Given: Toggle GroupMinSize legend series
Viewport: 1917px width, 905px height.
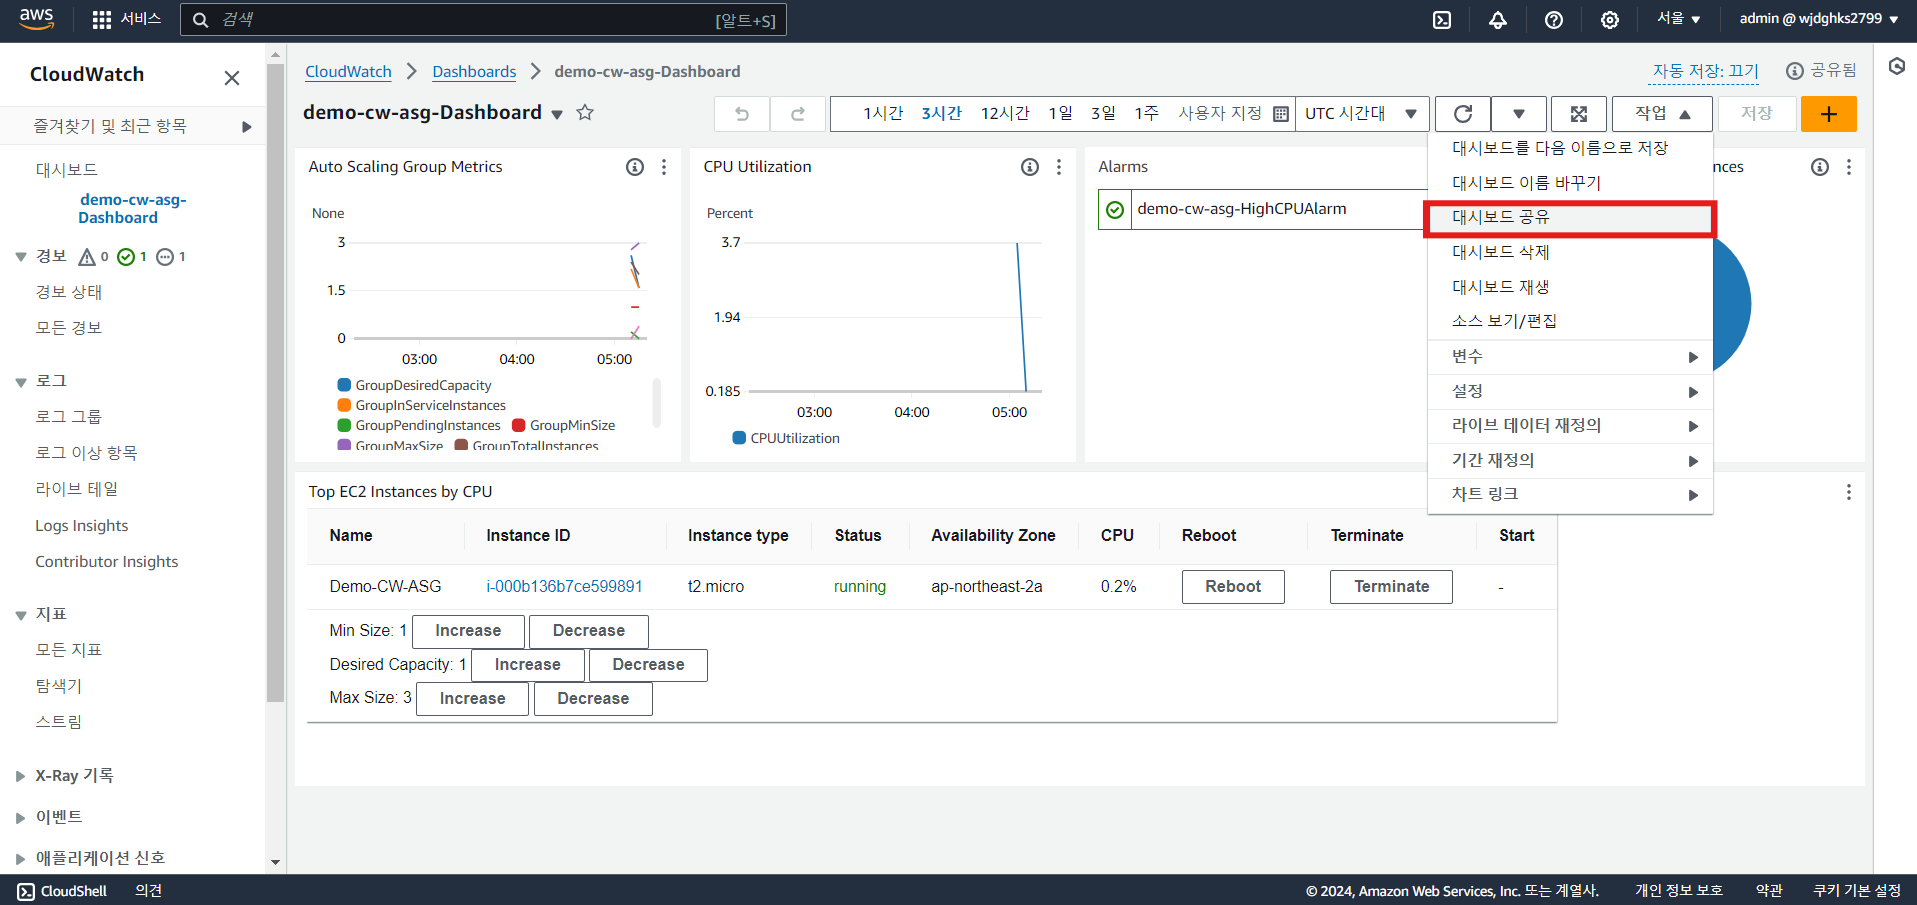Looking at the screenshot, I should (564, 425).
